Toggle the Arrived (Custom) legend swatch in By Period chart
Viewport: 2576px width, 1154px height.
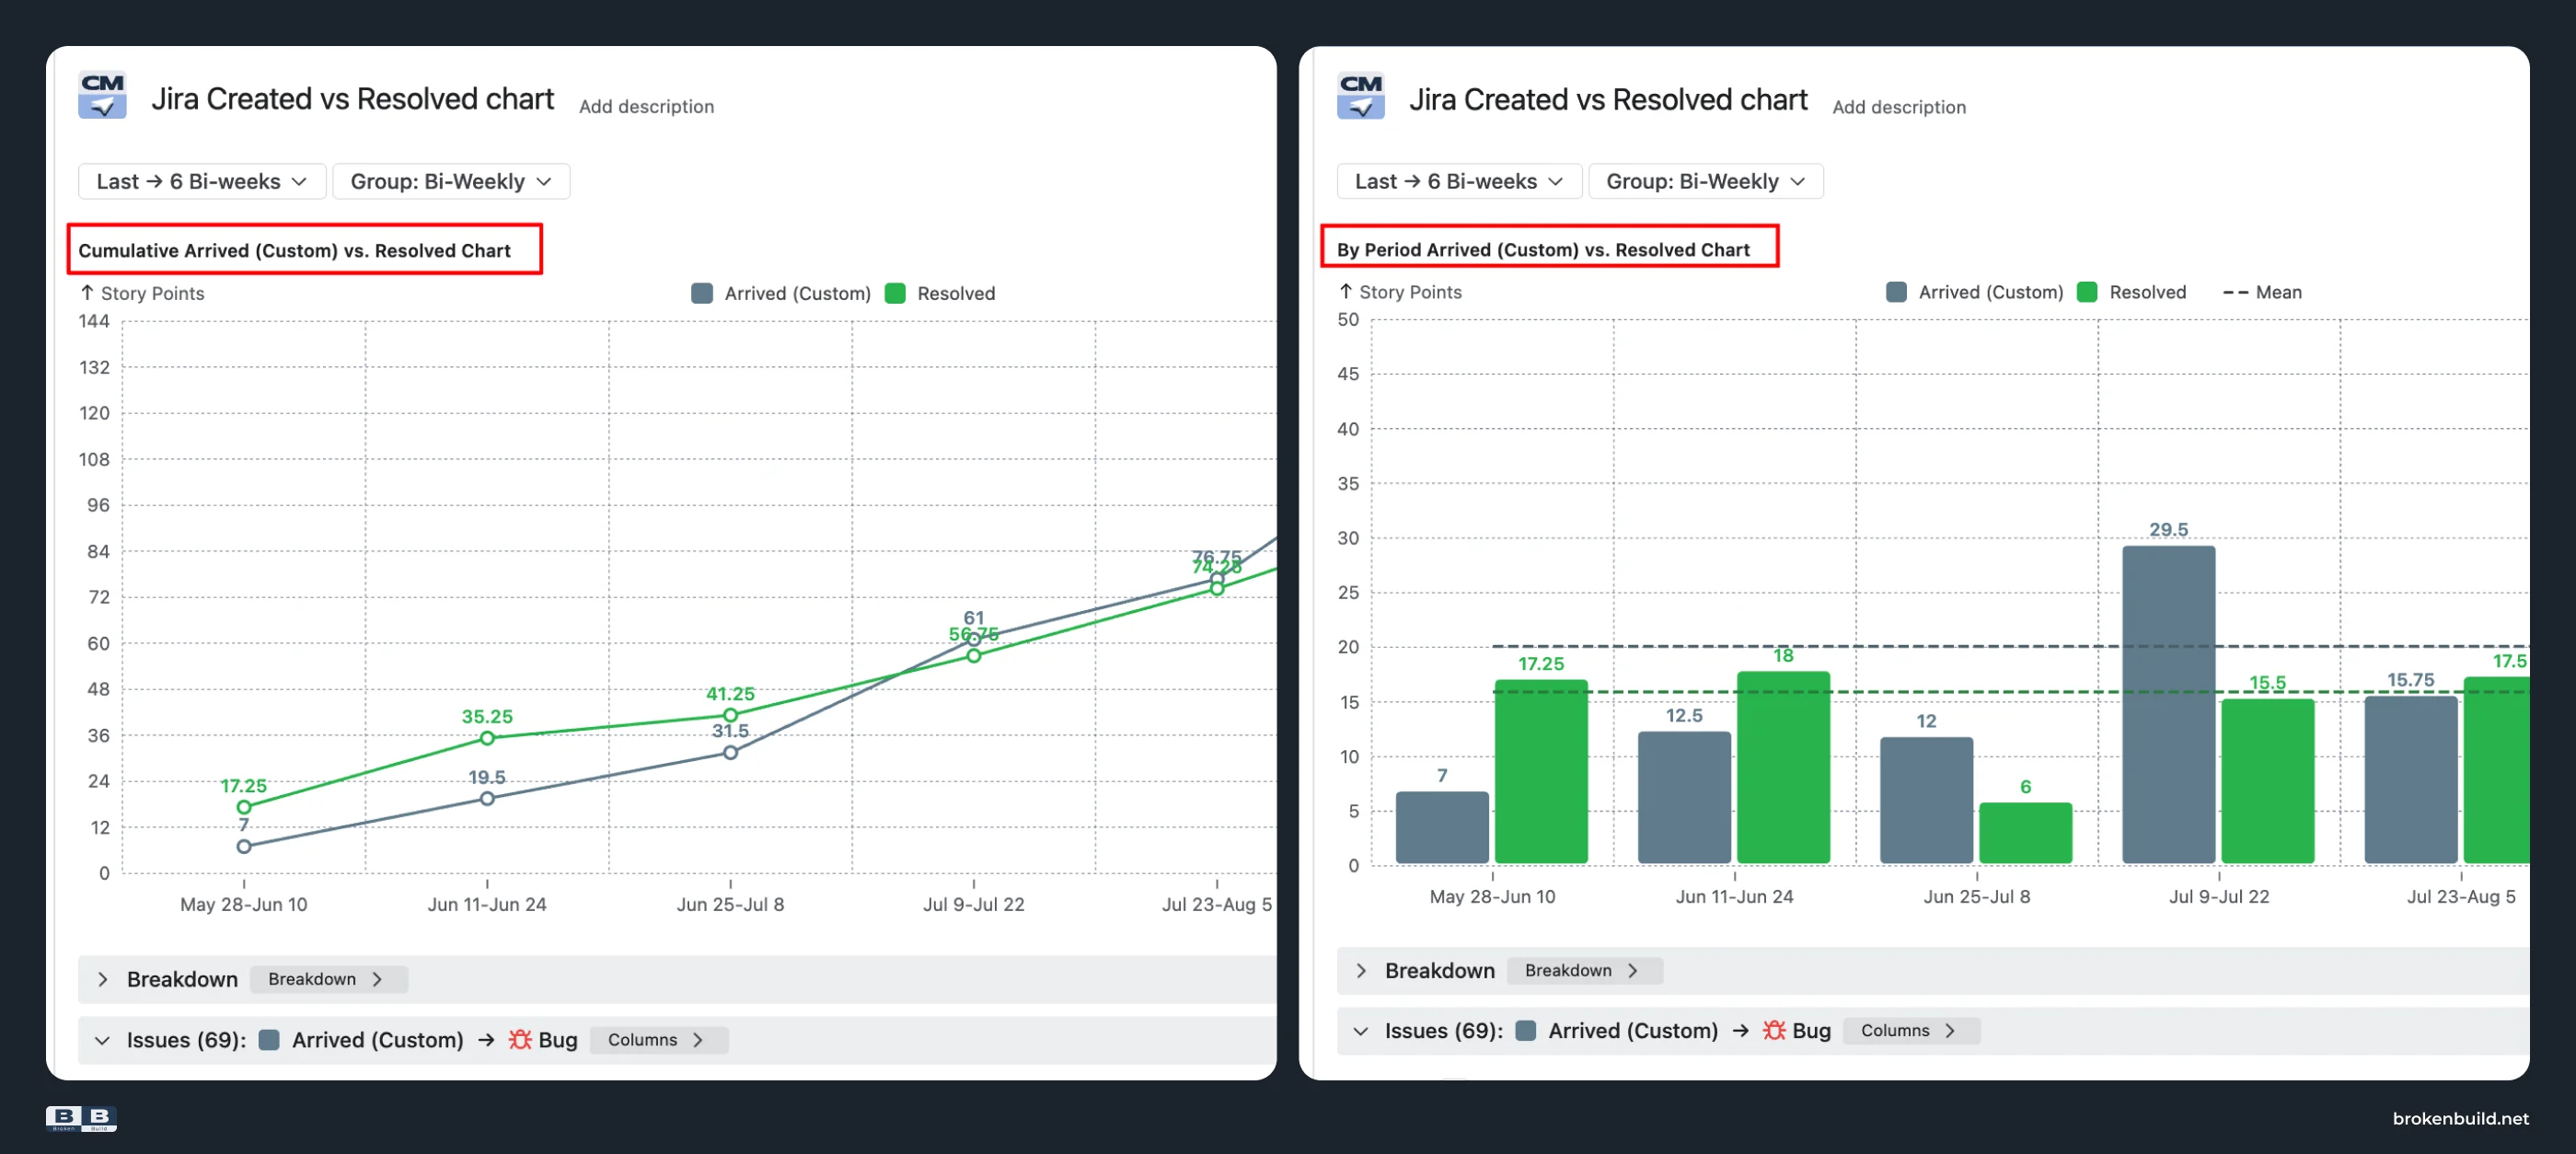click(x=1896, y=292)
